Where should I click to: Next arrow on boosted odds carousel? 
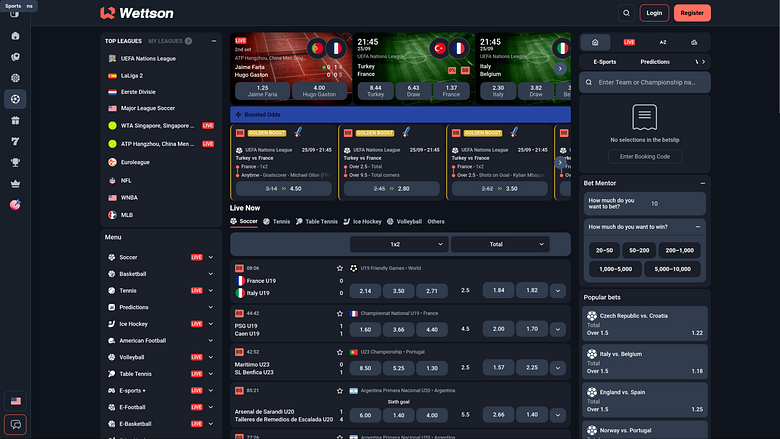[560, 162]
